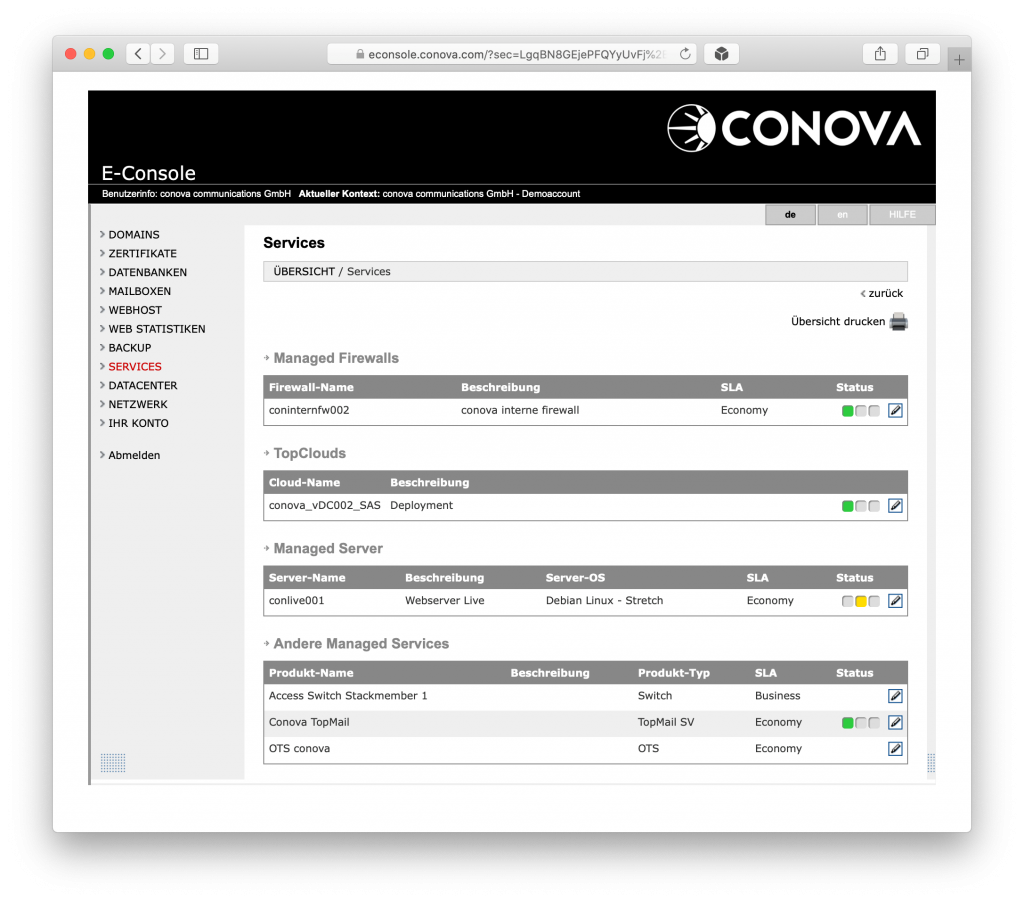
Task: Open the Safari share button
Action: point(880,54)
